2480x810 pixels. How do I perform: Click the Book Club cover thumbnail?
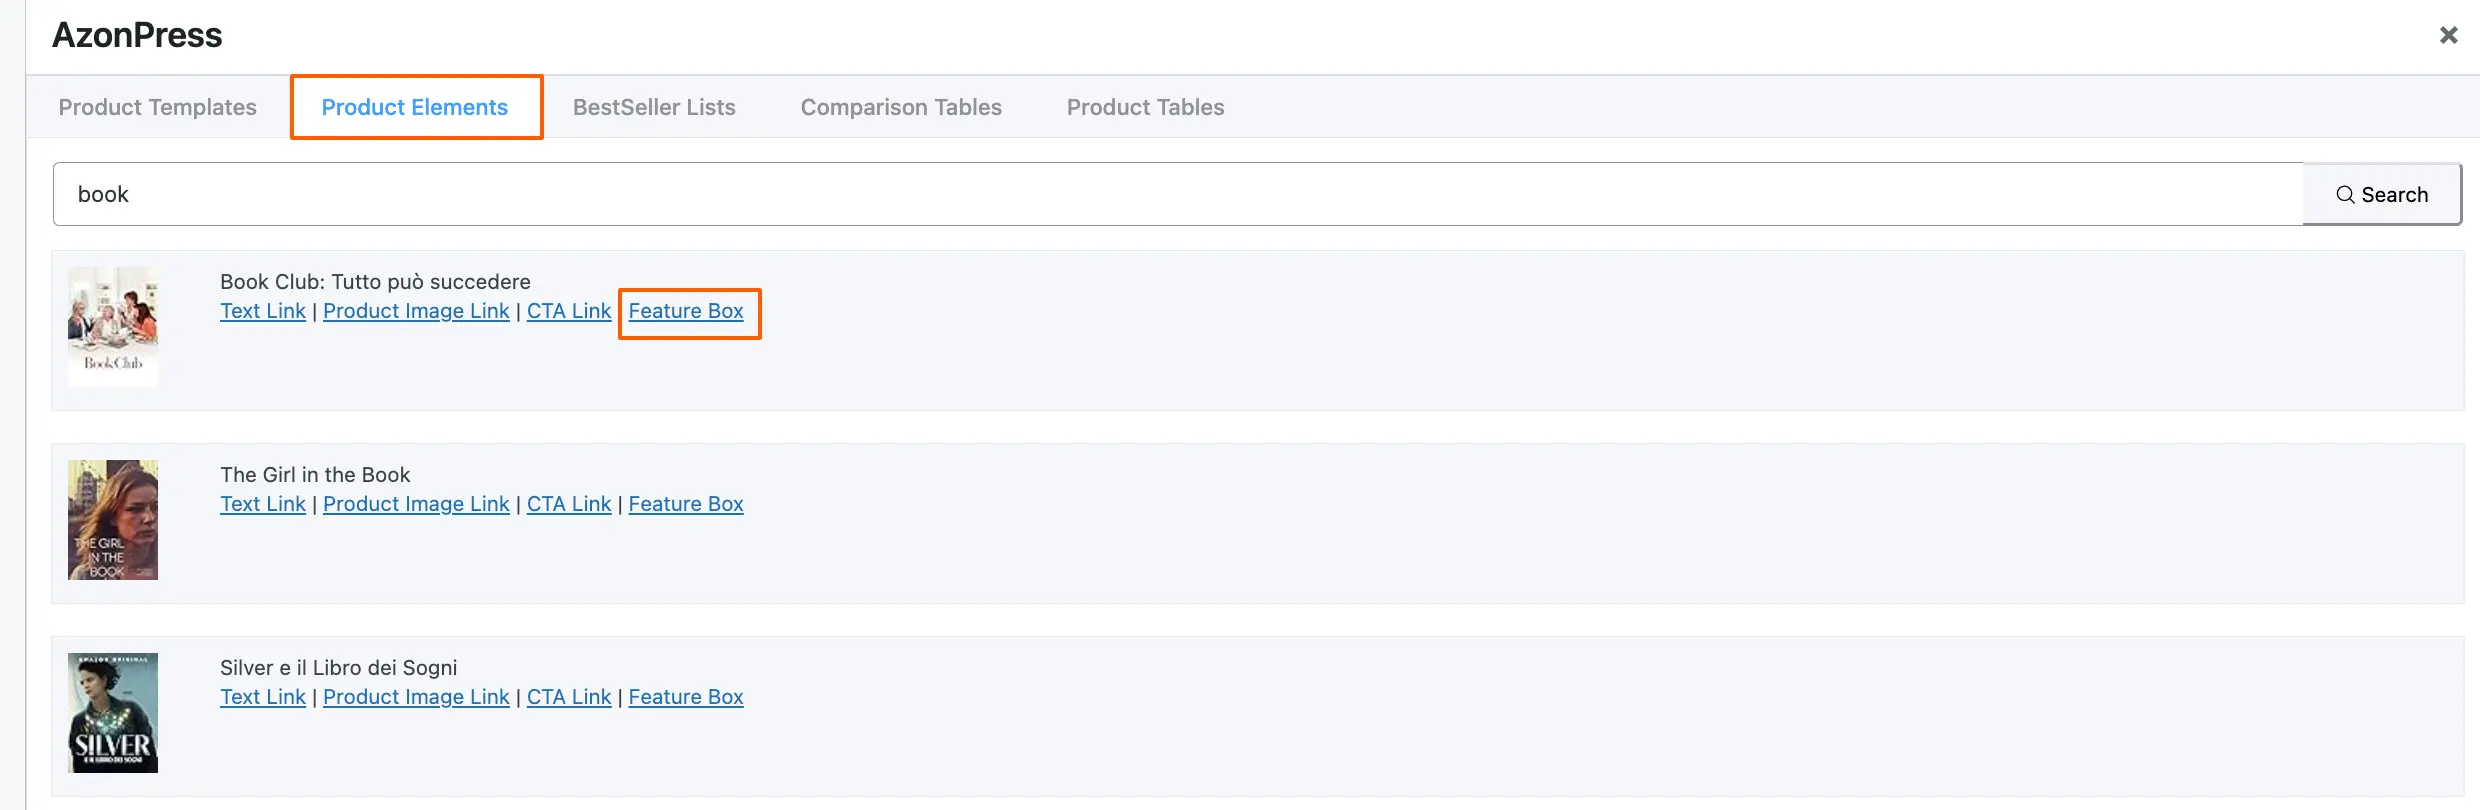point(113,326)
